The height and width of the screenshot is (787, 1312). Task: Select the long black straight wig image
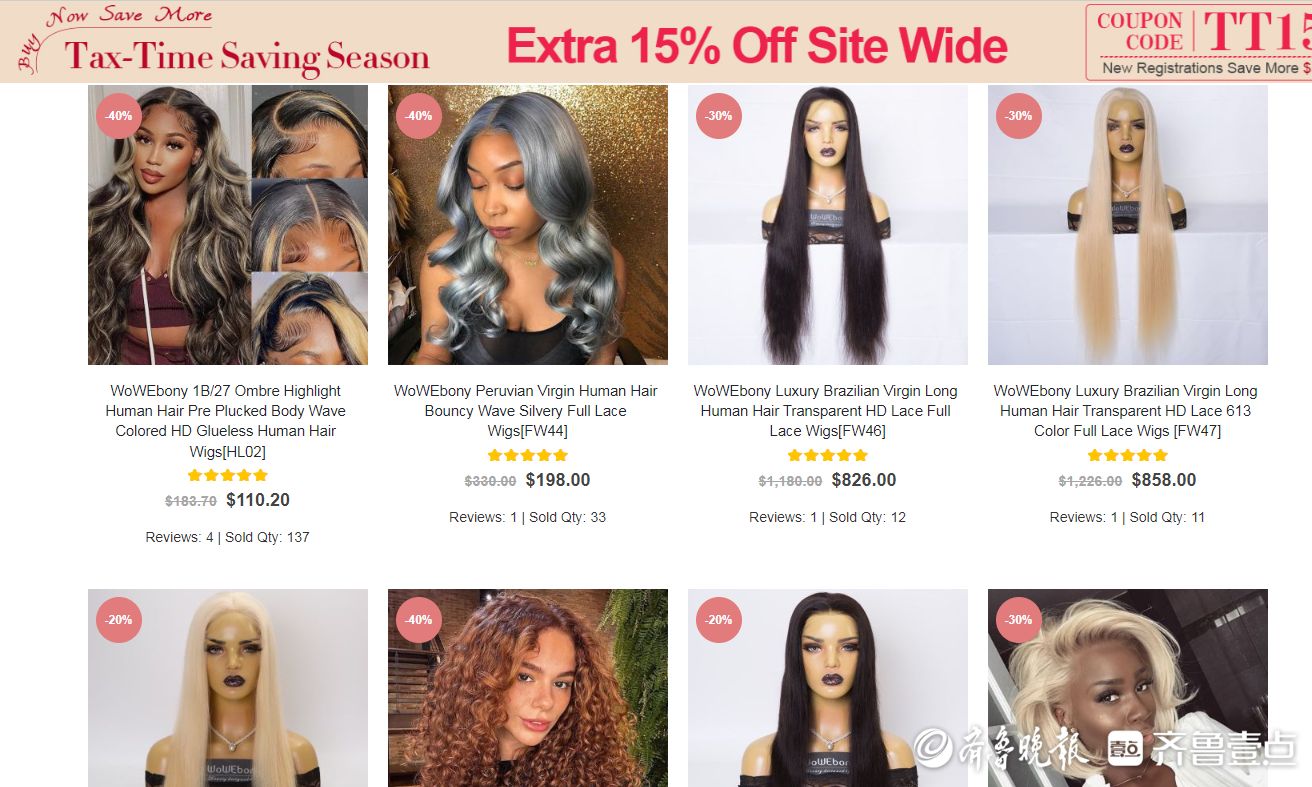828,225
